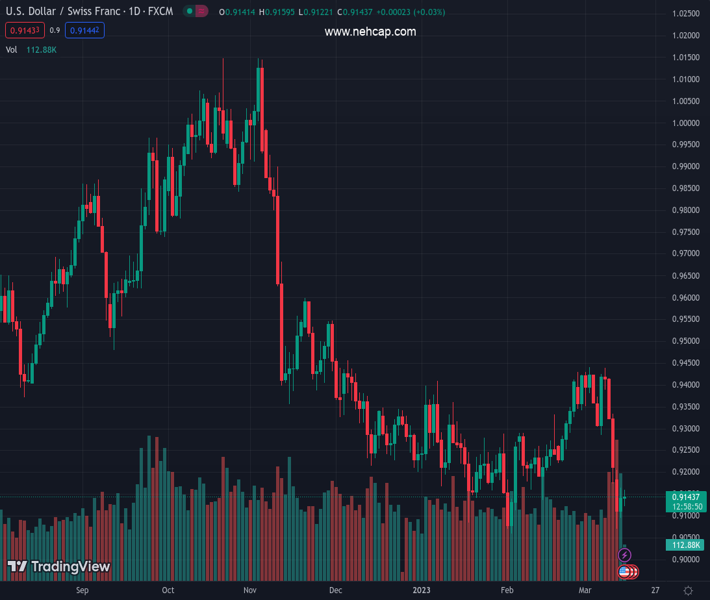Click the purple lightning event marker
The image size is (710, 600).
pyautogui.click(x=625, y=555)
